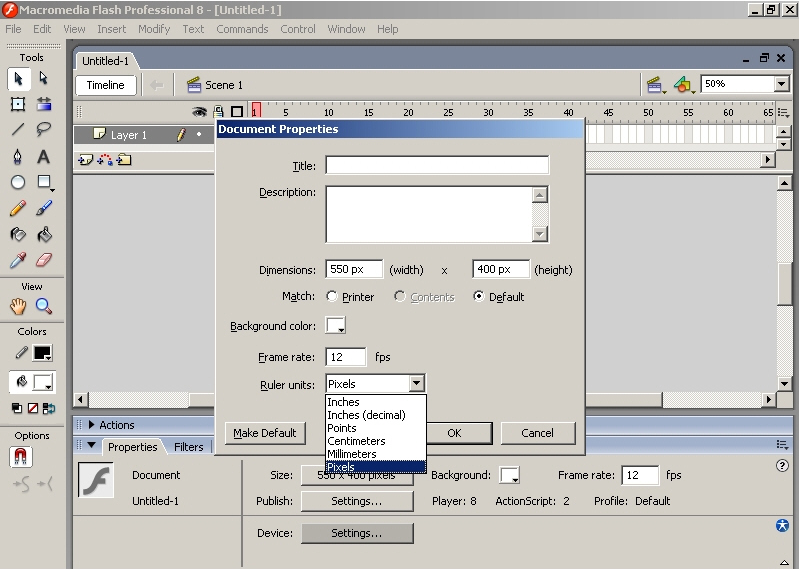This screenshot has height=571, width=800.
Task: Expand the Actions panel
Action: 92,425
